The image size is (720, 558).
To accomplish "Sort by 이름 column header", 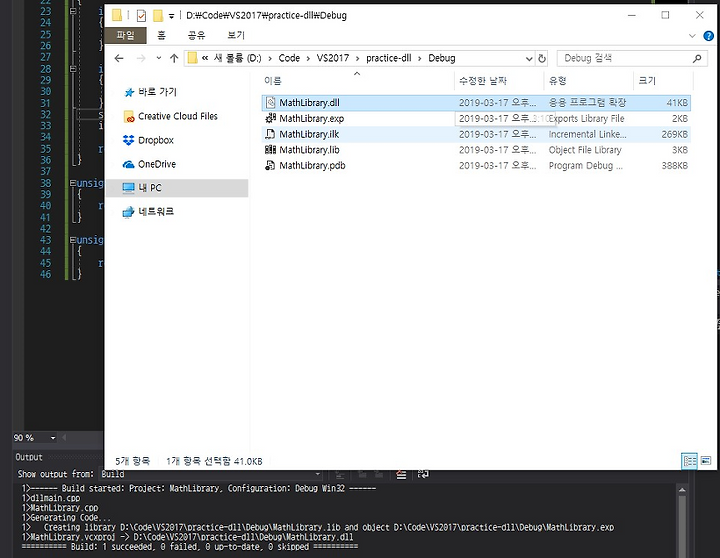I will [272, 81].
